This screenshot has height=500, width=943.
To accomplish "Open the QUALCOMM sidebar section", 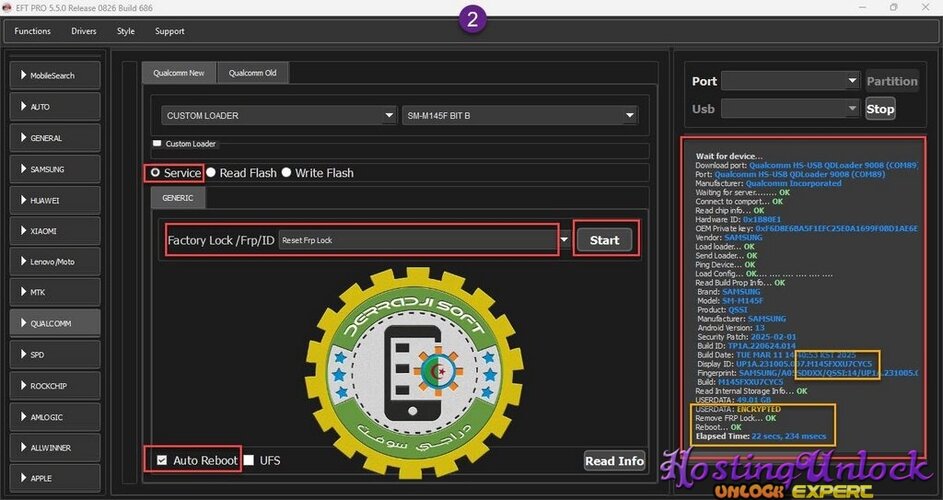I will [55, 323].
